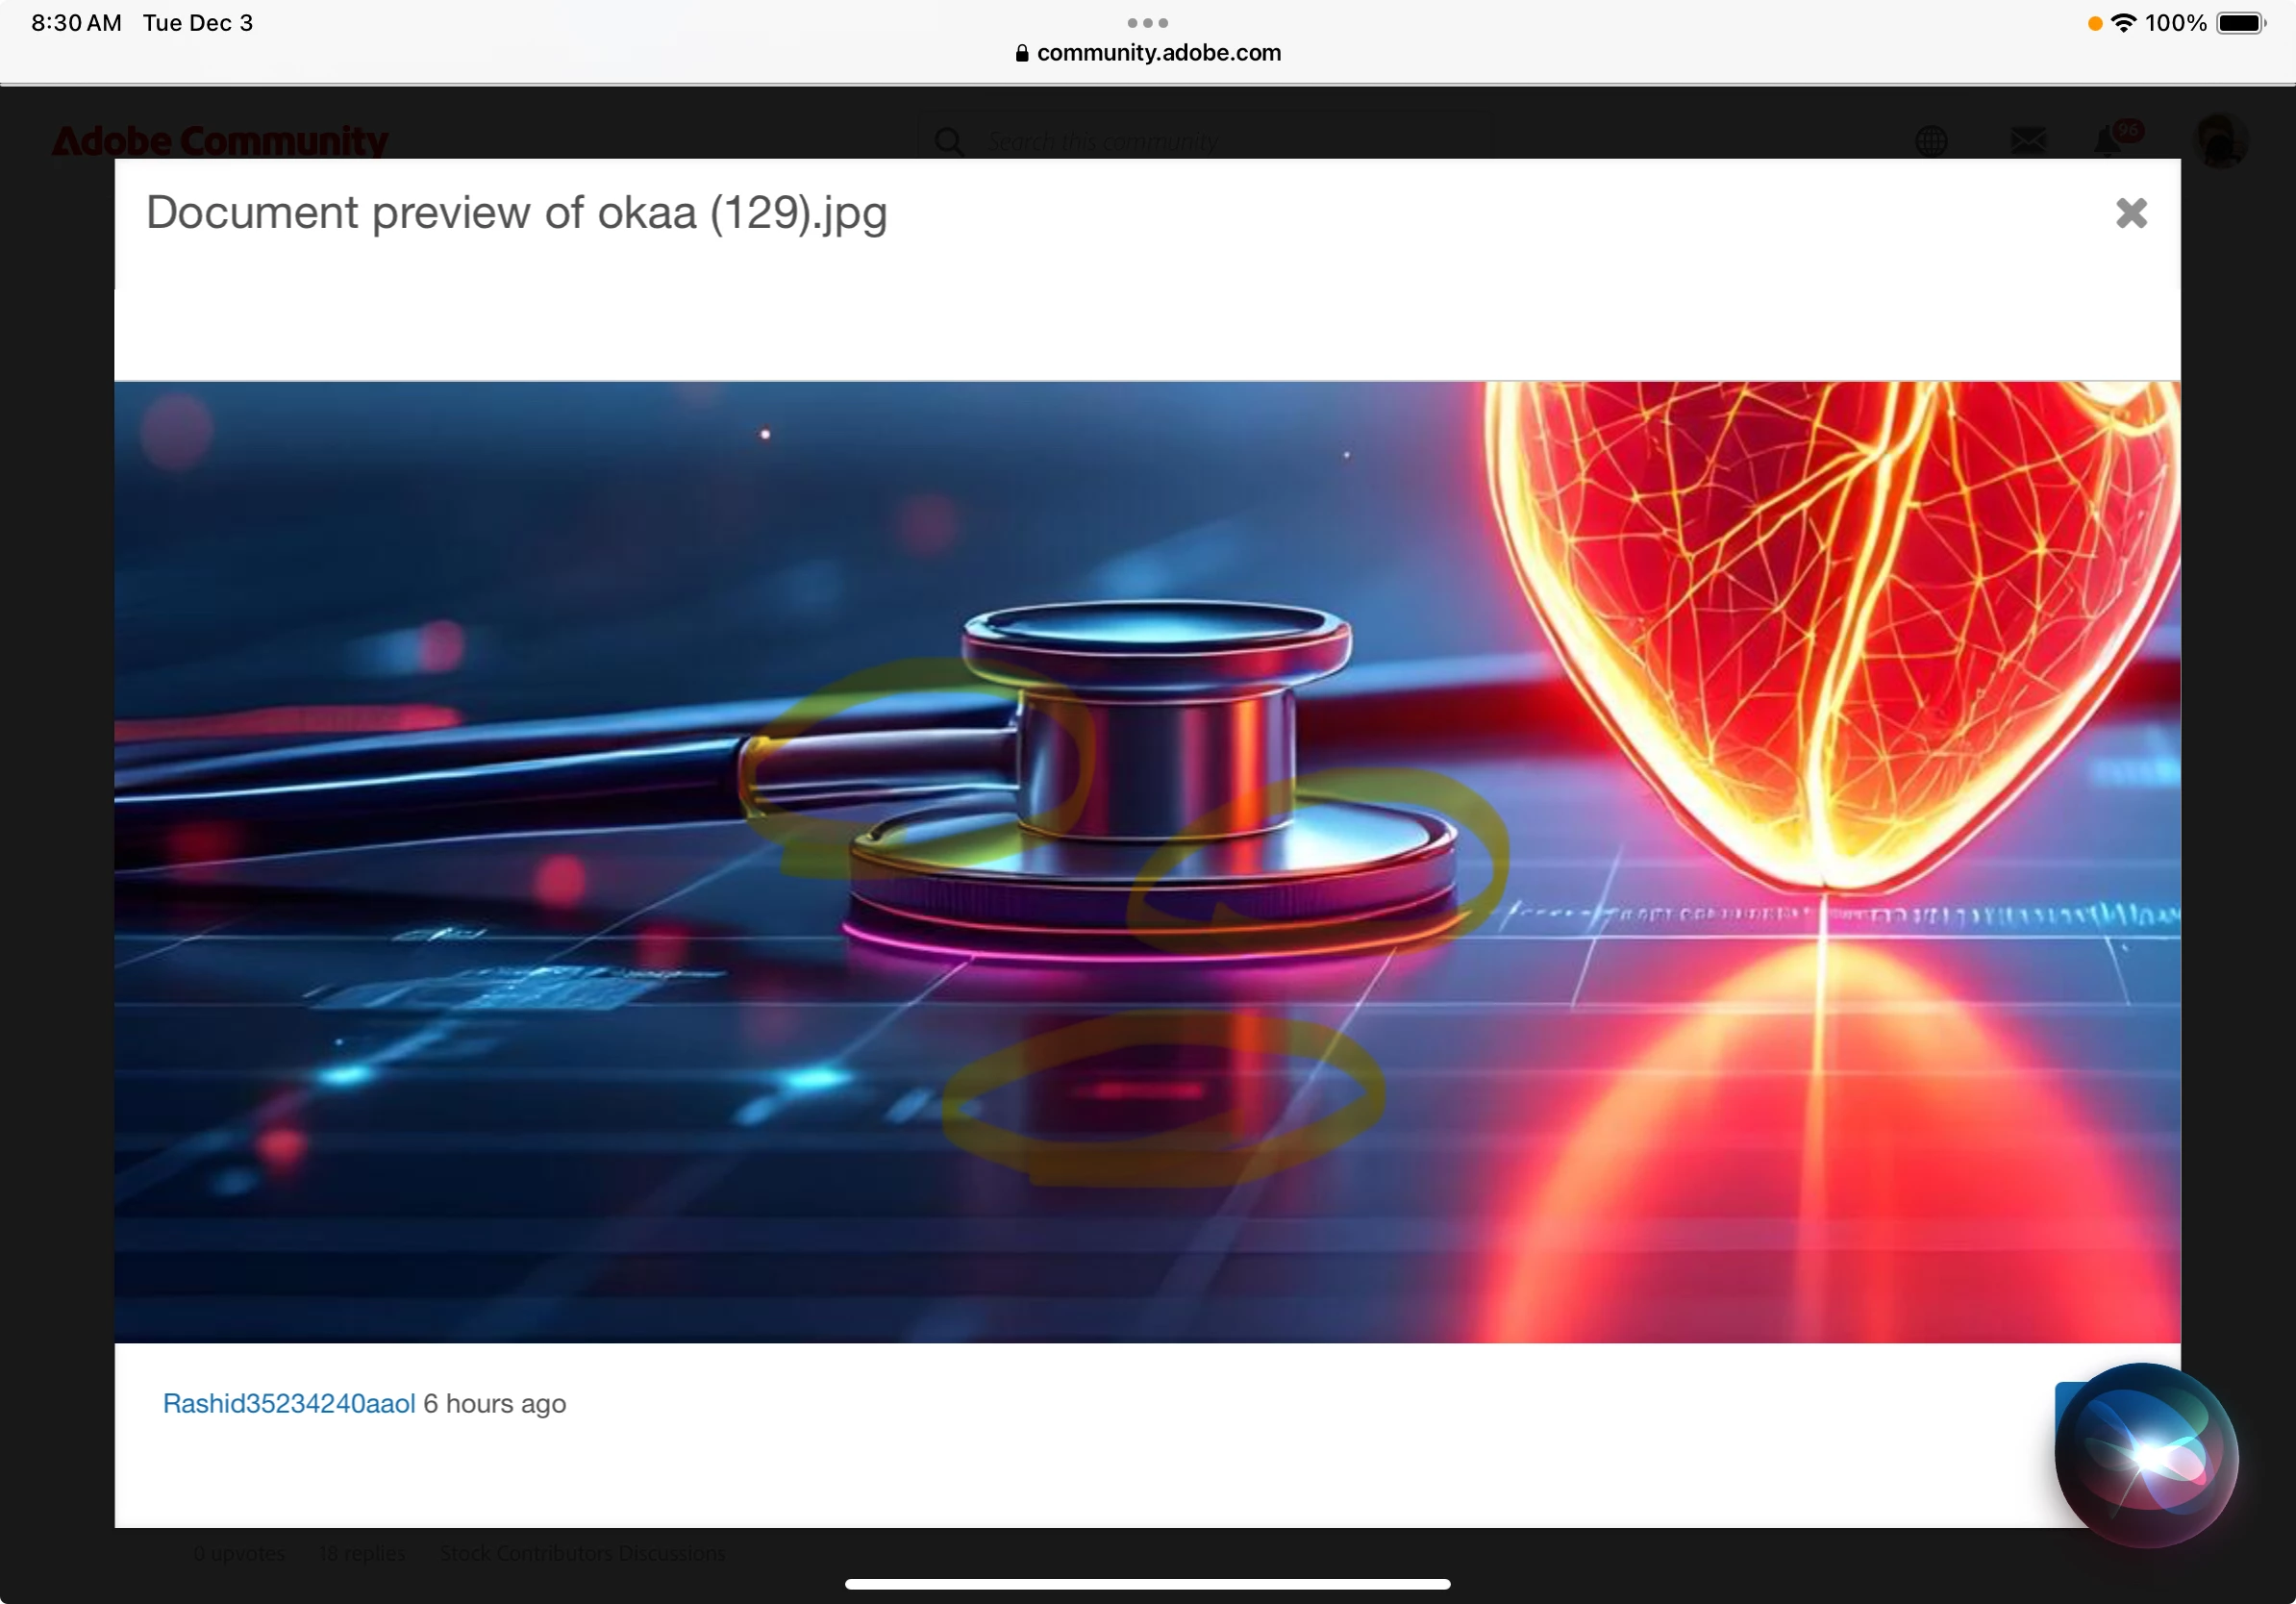Open the user profile avatar

pos(2220,141)
